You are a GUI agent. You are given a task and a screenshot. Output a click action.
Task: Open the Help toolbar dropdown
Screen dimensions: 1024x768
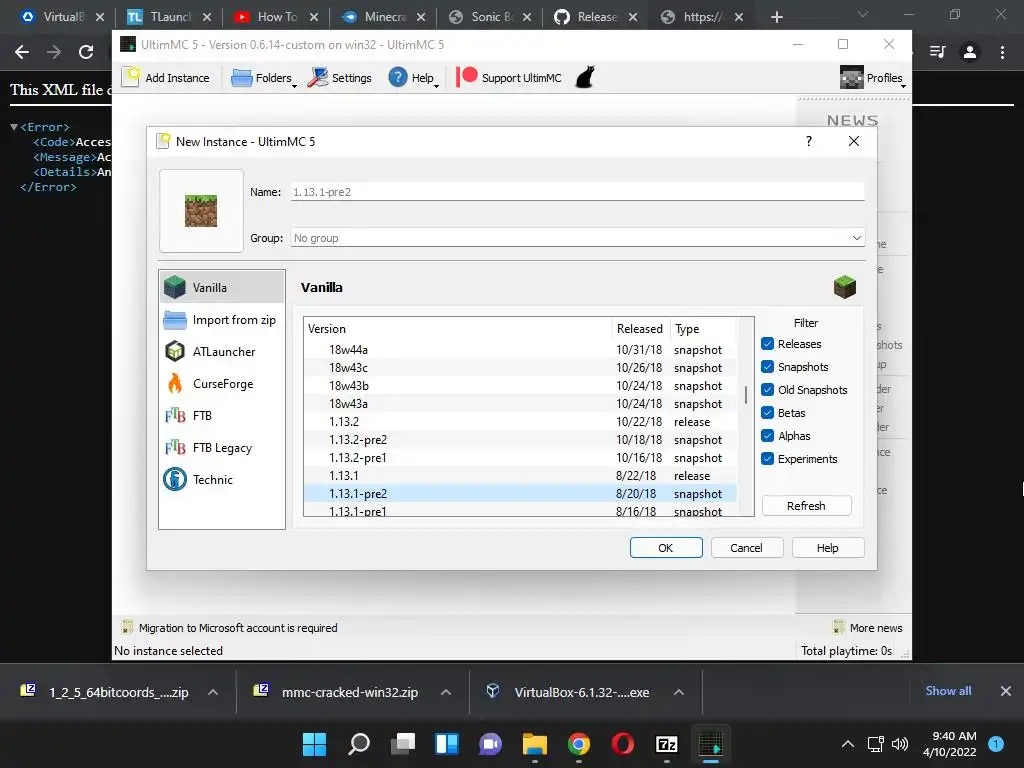click(x=413, y=78)
